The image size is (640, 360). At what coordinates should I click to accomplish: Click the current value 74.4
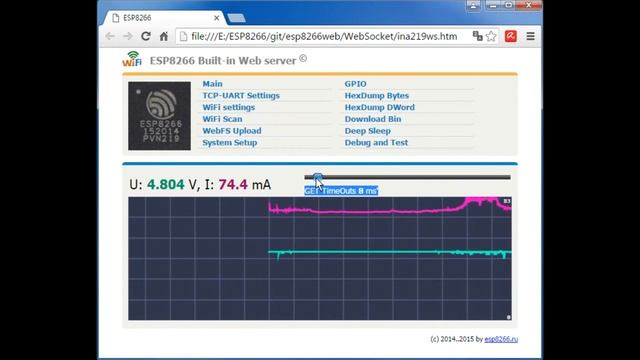tap(233, 184)
